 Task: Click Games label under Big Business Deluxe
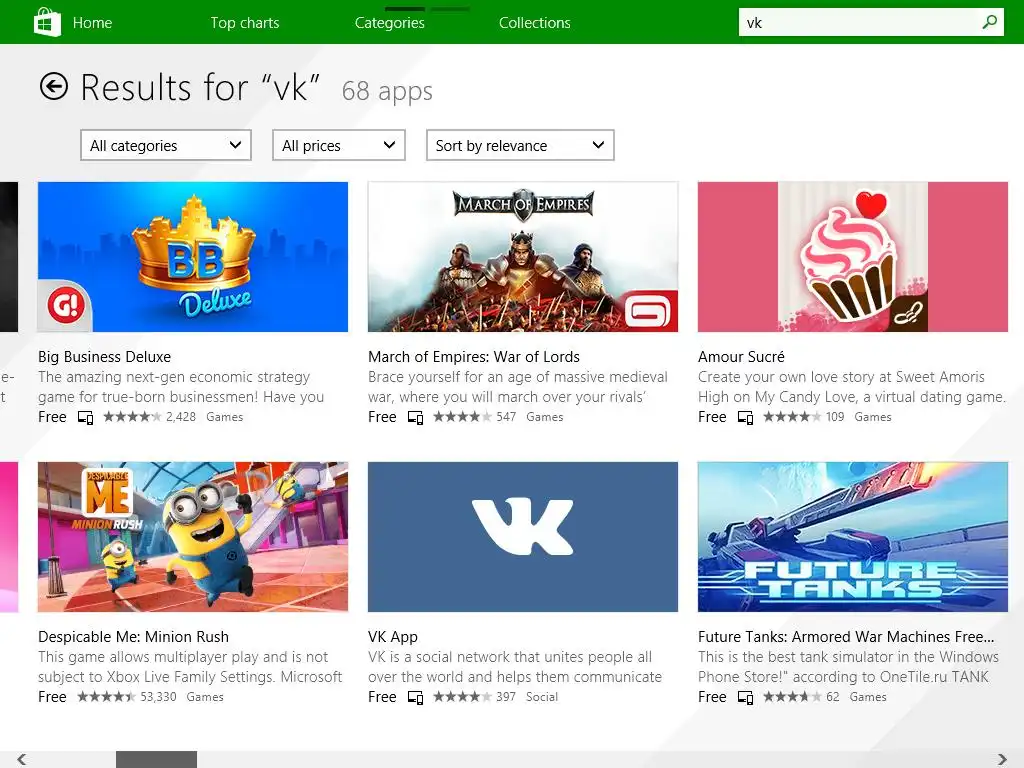[225, 417]
